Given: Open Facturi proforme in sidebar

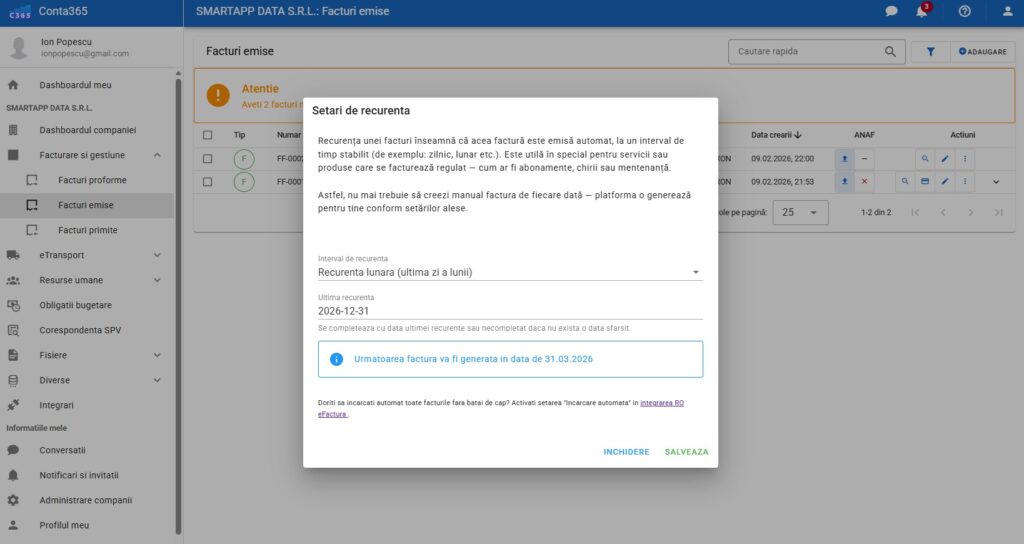Looking at the screenshot, I should pos(92,180).
